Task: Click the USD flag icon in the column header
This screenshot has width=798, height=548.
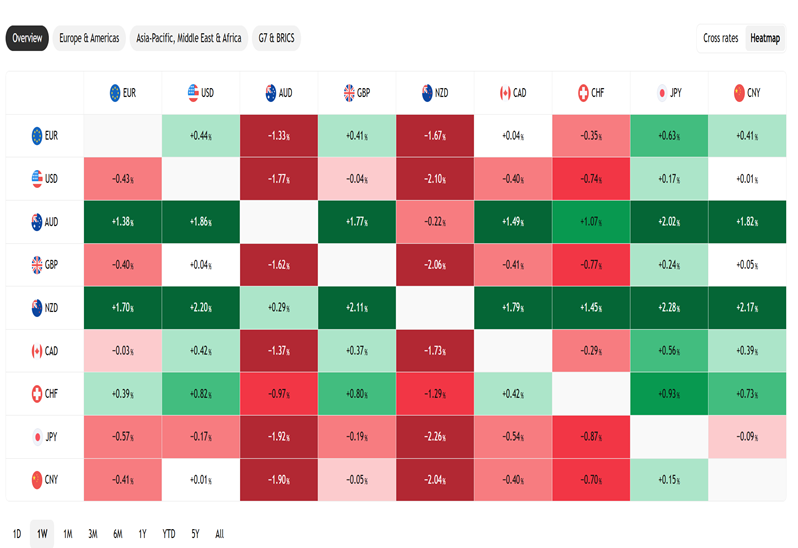Action: click(x=193, y=93)
